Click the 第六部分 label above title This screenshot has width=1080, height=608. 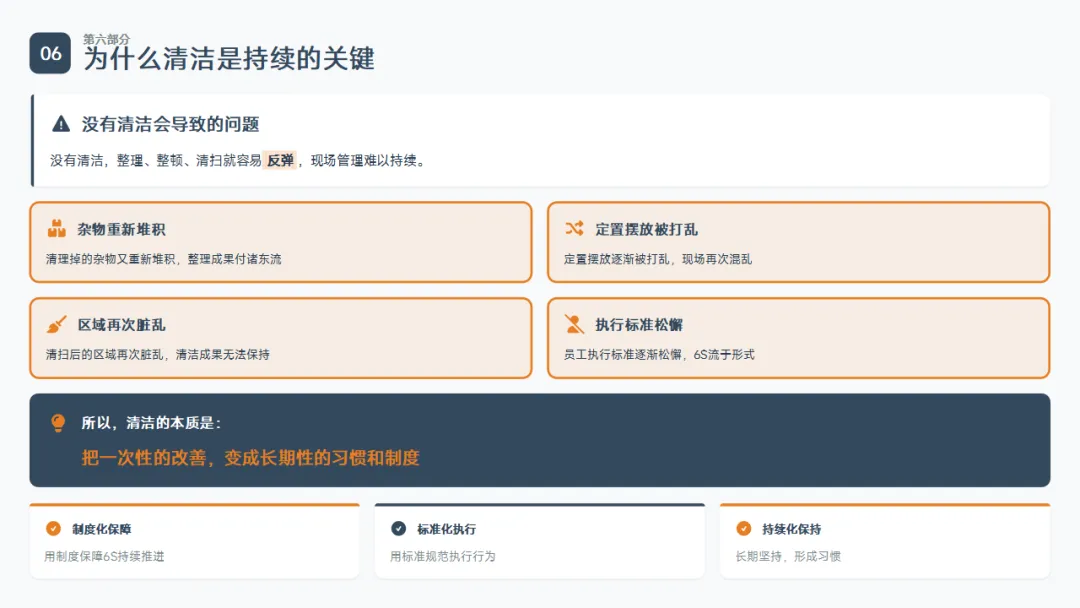pyautogui.click(x=106, y=39)
